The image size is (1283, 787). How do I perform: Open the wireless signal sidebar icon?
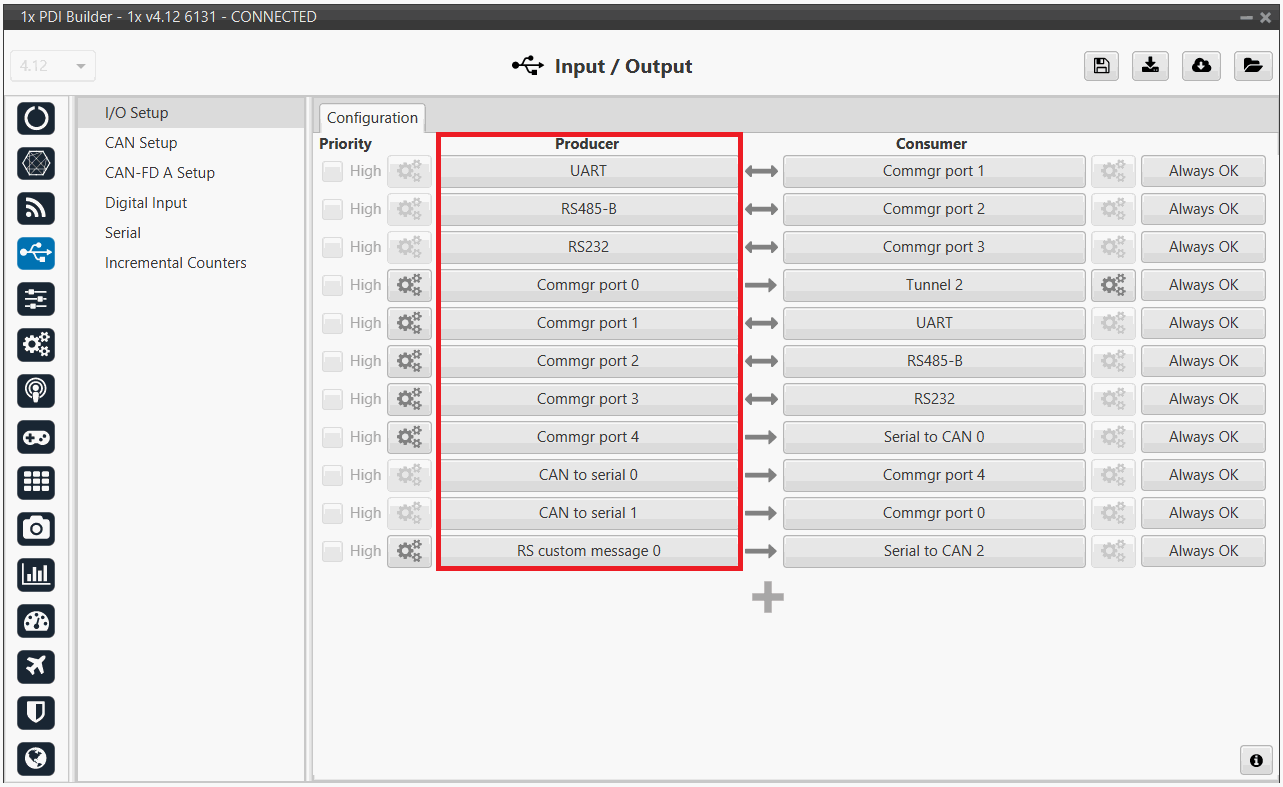[36, 208]
